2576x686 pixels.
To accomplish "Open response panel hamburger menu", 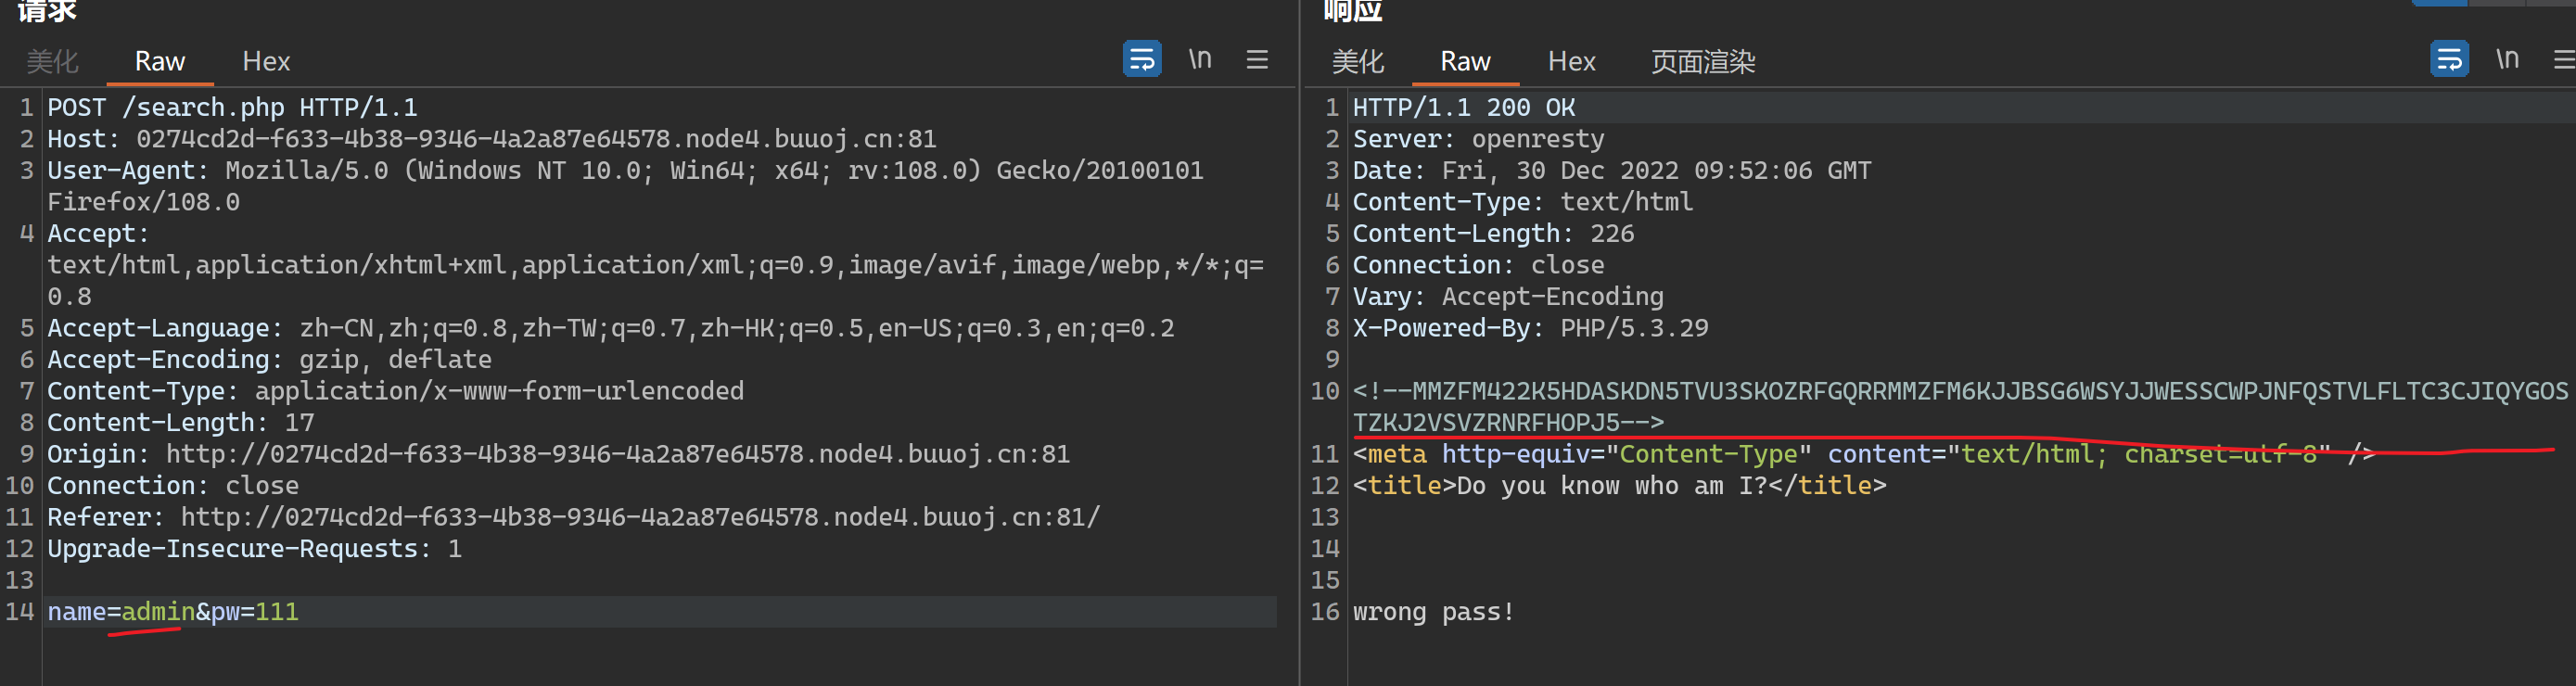I will point(2564,60).
